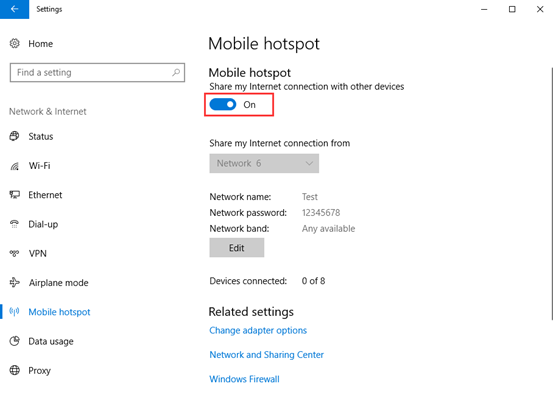Open the Data usage settings page

click(x=51, y=341)
